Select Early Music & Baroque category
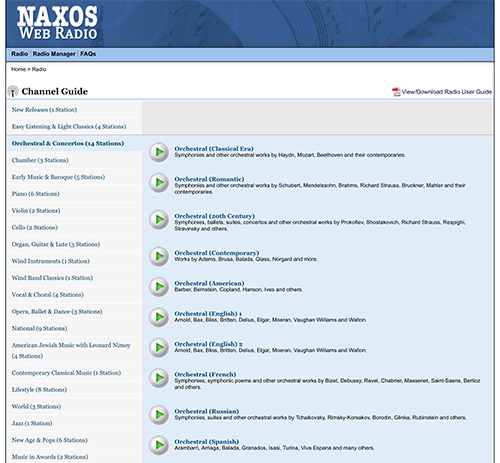 coord(58,177)
